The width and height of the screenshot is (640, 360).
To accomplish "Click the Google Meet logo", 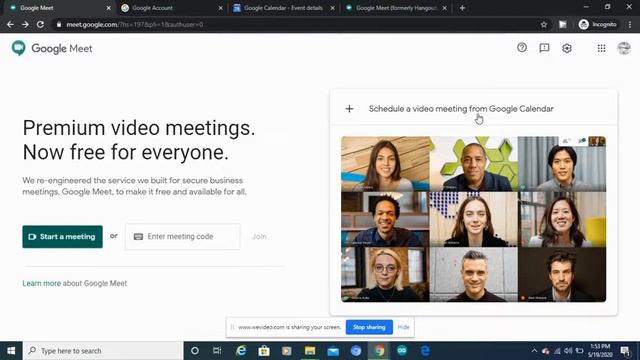I will click(52, 48).
